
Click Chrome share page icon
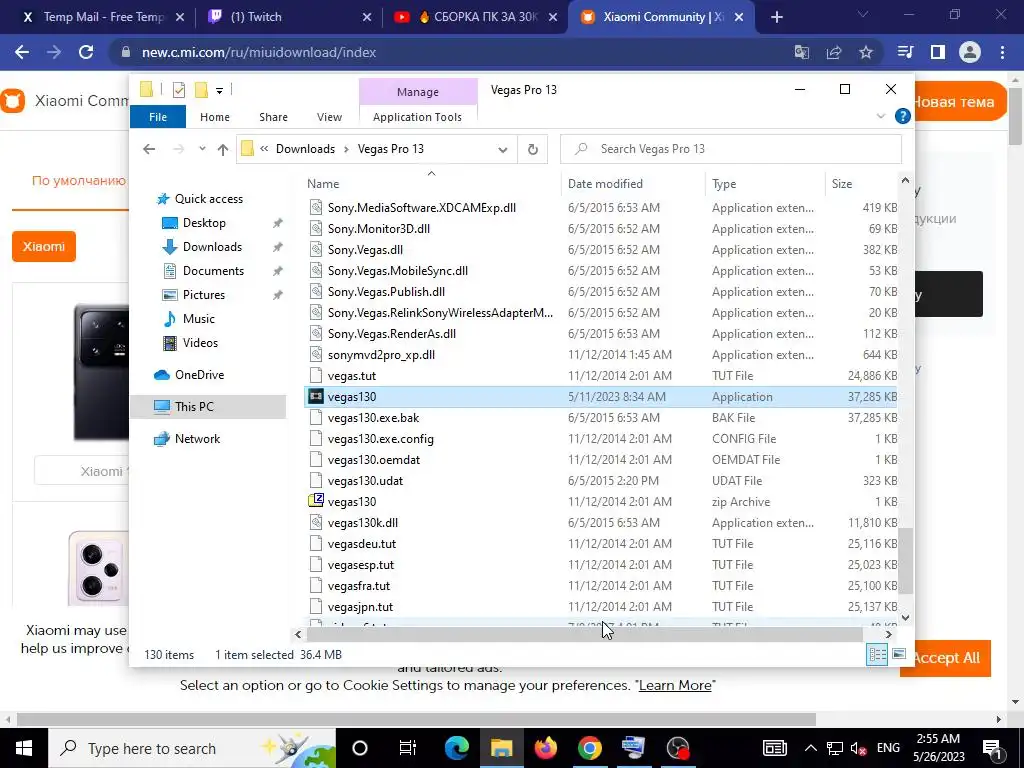pos(834,52)
